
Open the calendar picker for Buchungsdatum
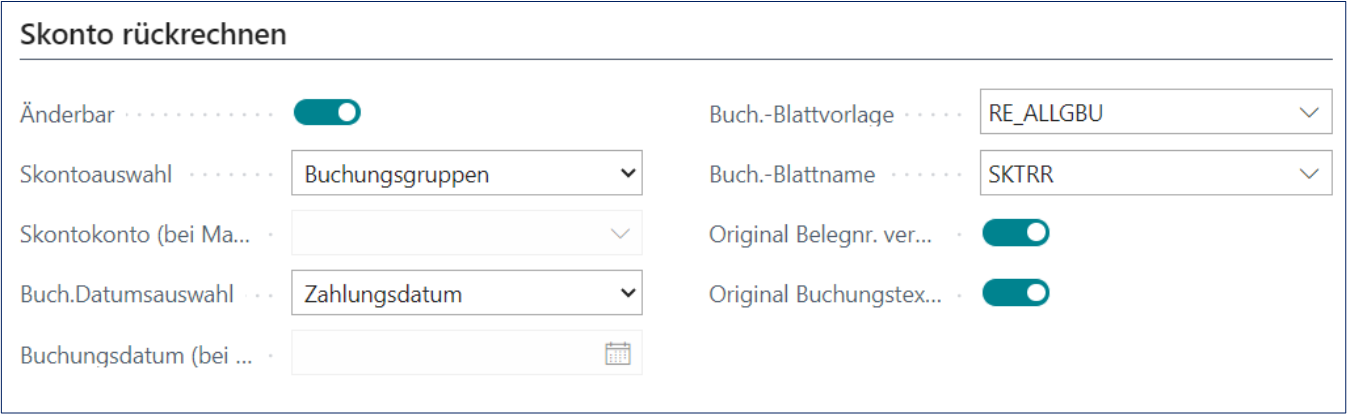[x=618, y=353]
